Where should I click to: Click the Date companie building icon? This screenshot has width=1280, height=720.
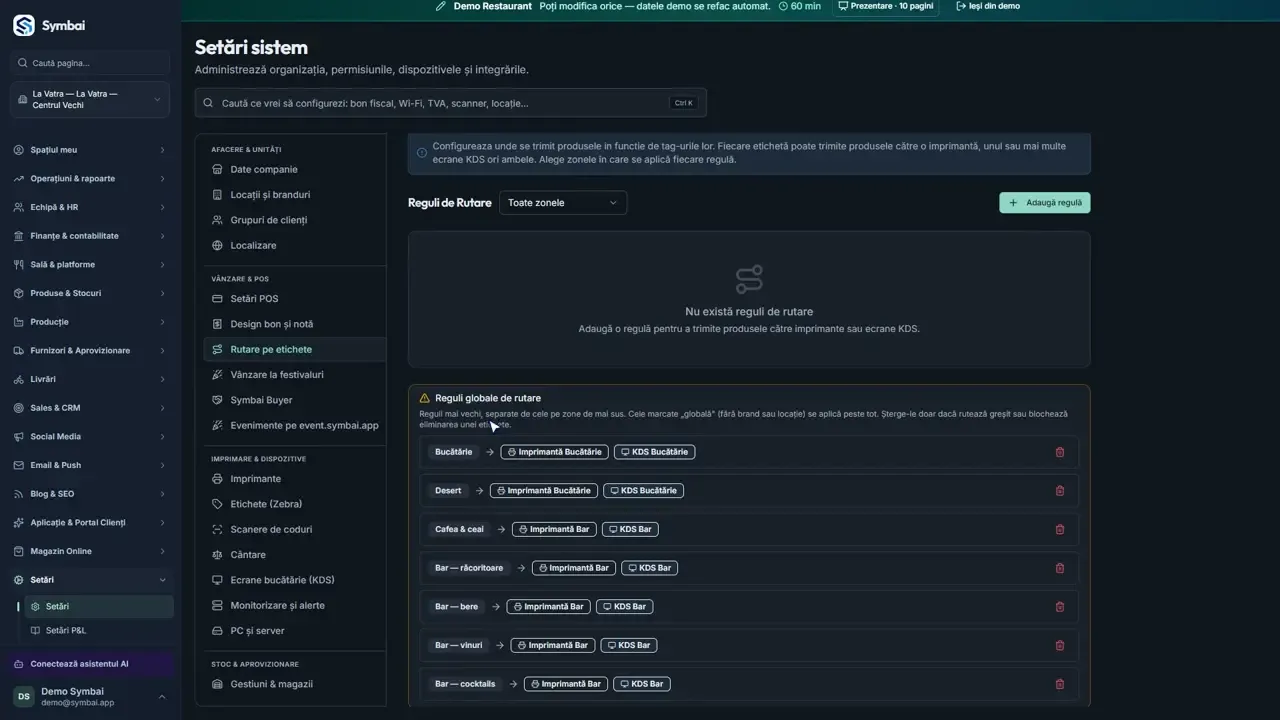point(218,169)
